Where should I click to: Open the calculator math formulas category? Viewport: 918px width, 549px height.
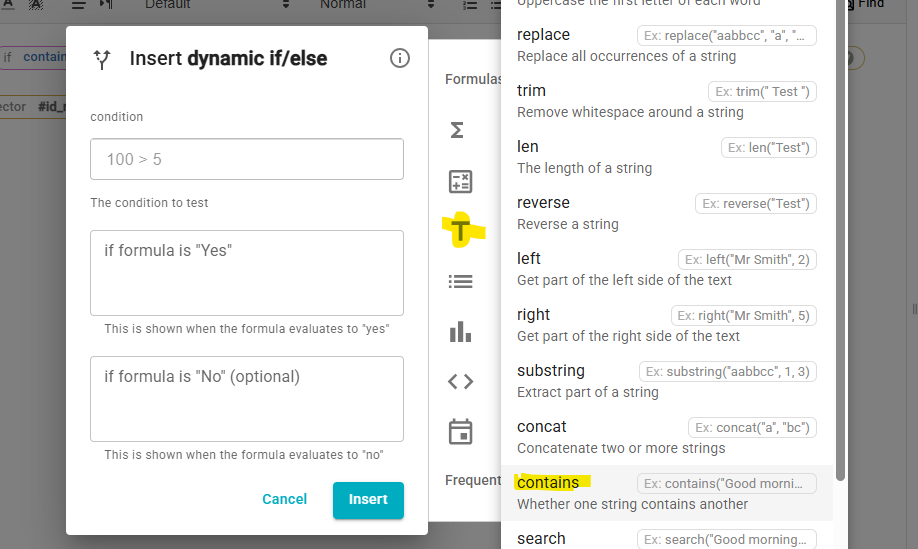[460, 181]
